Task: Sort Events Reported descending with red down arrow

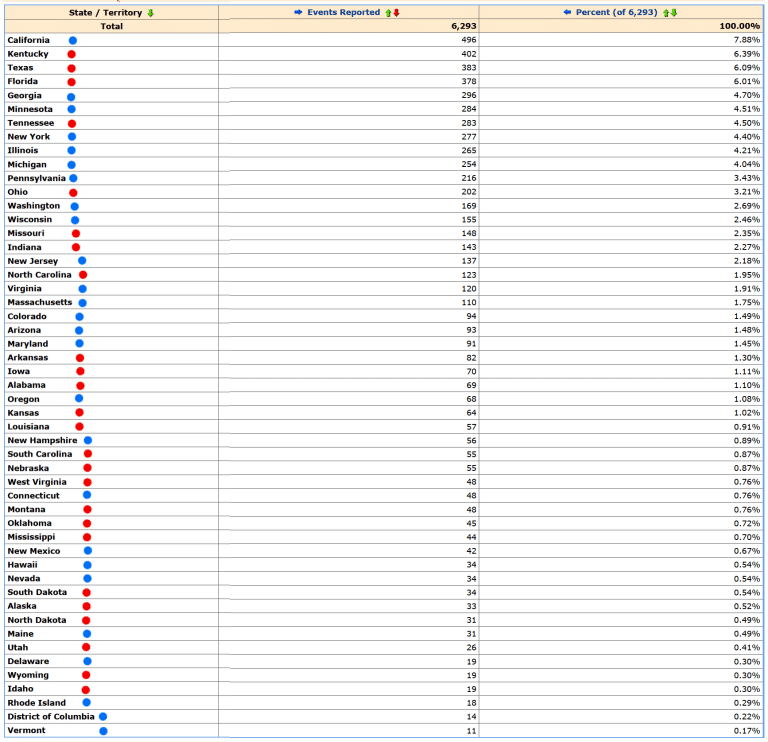Action: (396, 13)
